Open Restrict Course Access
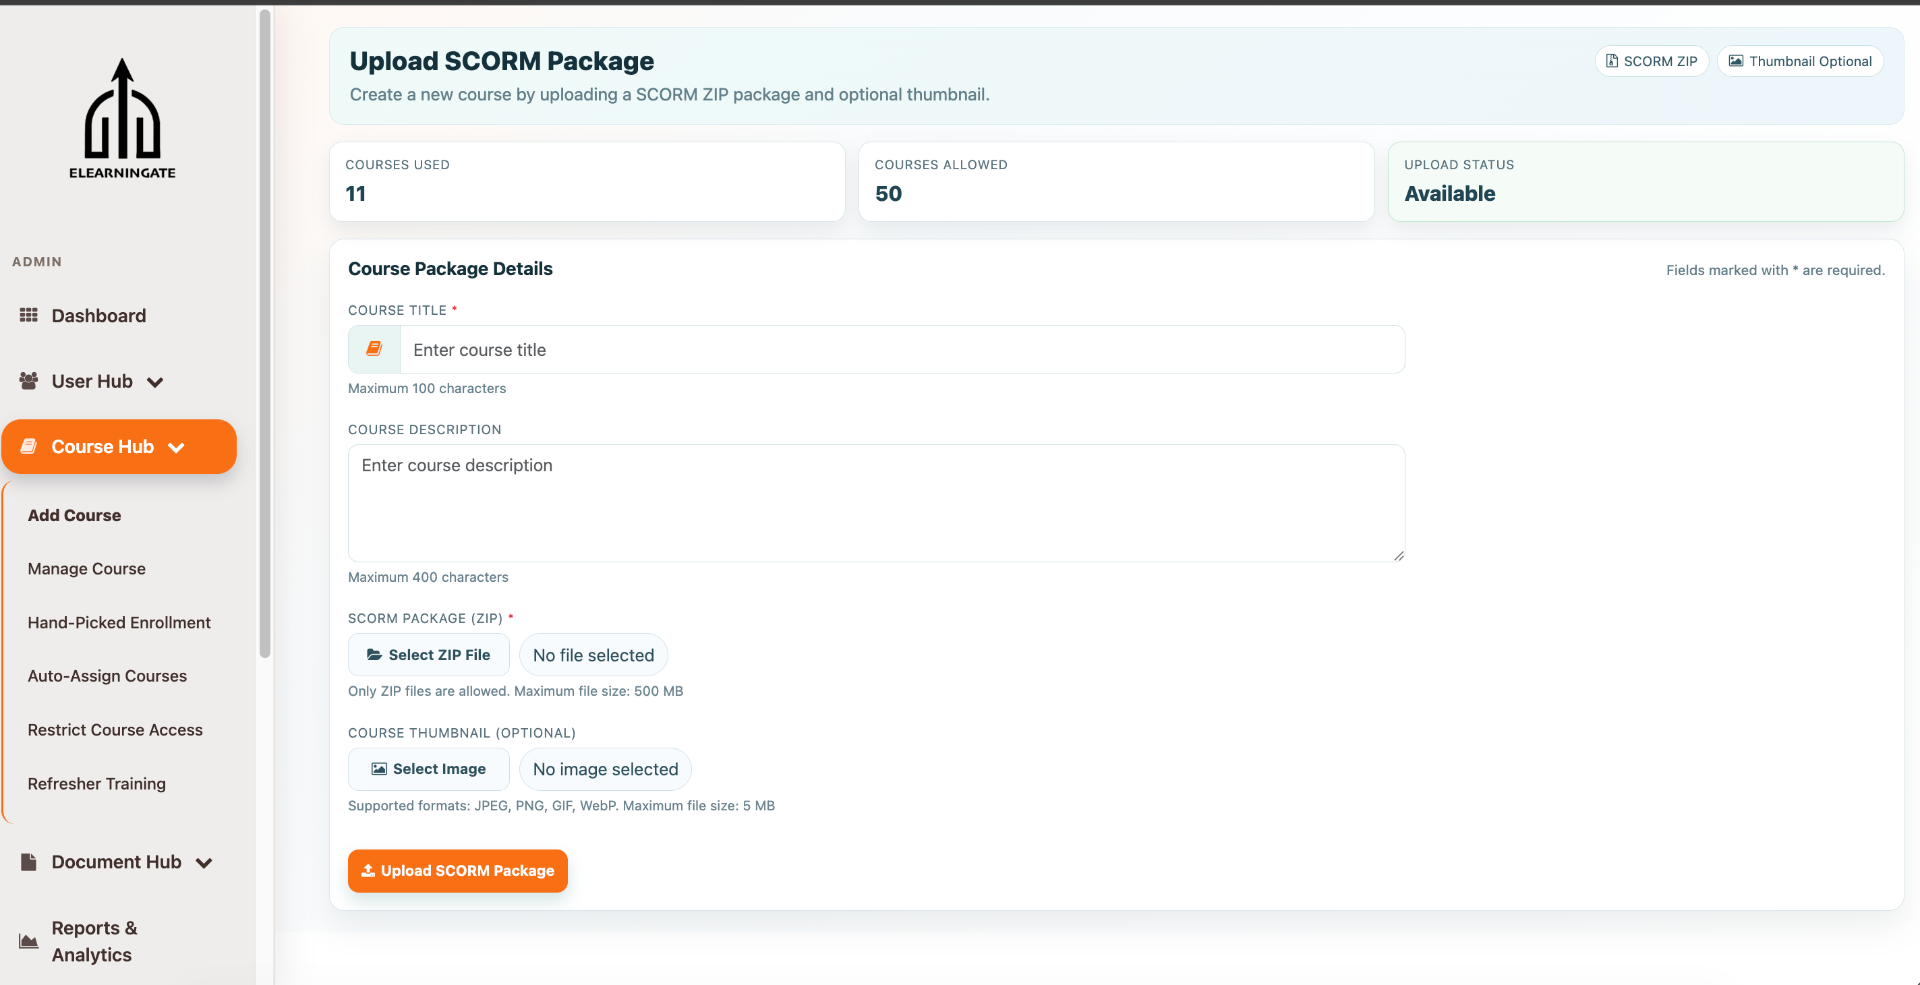 point(115,730)
